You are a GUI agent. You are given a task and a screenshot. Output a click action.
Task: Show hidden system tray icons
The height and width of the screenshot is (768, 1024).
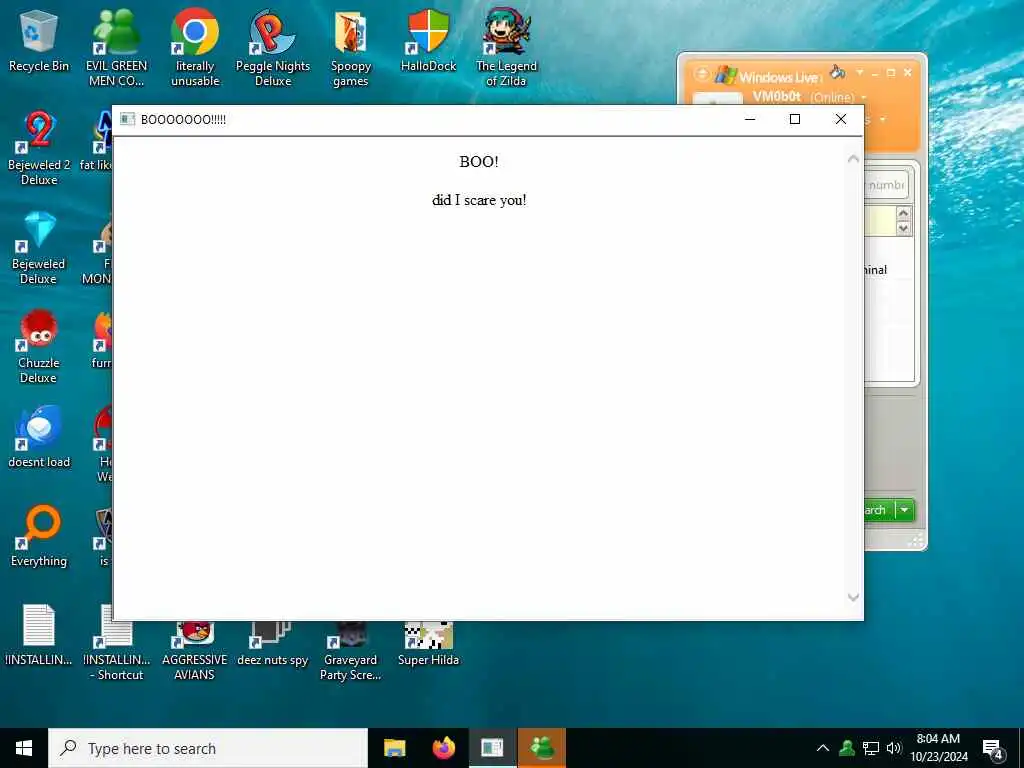pyautogui.click(x=823, y=748)
